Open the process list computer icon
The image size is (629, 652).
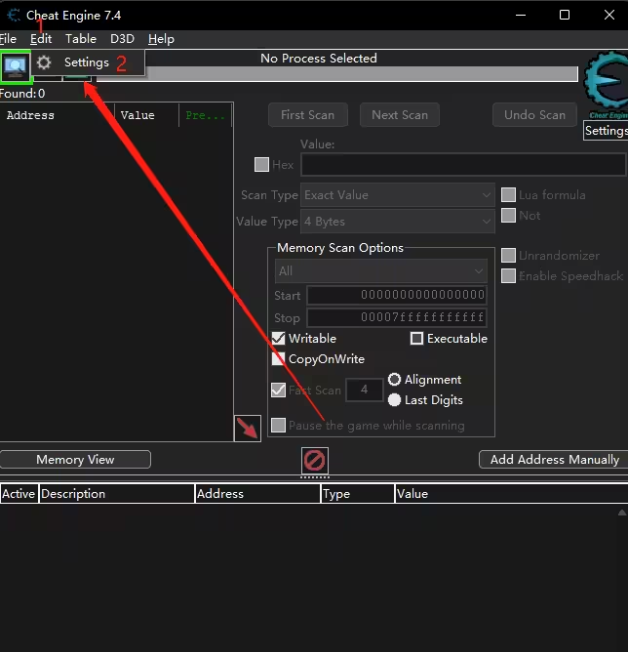pyautogui.click(x=15, y=66)
